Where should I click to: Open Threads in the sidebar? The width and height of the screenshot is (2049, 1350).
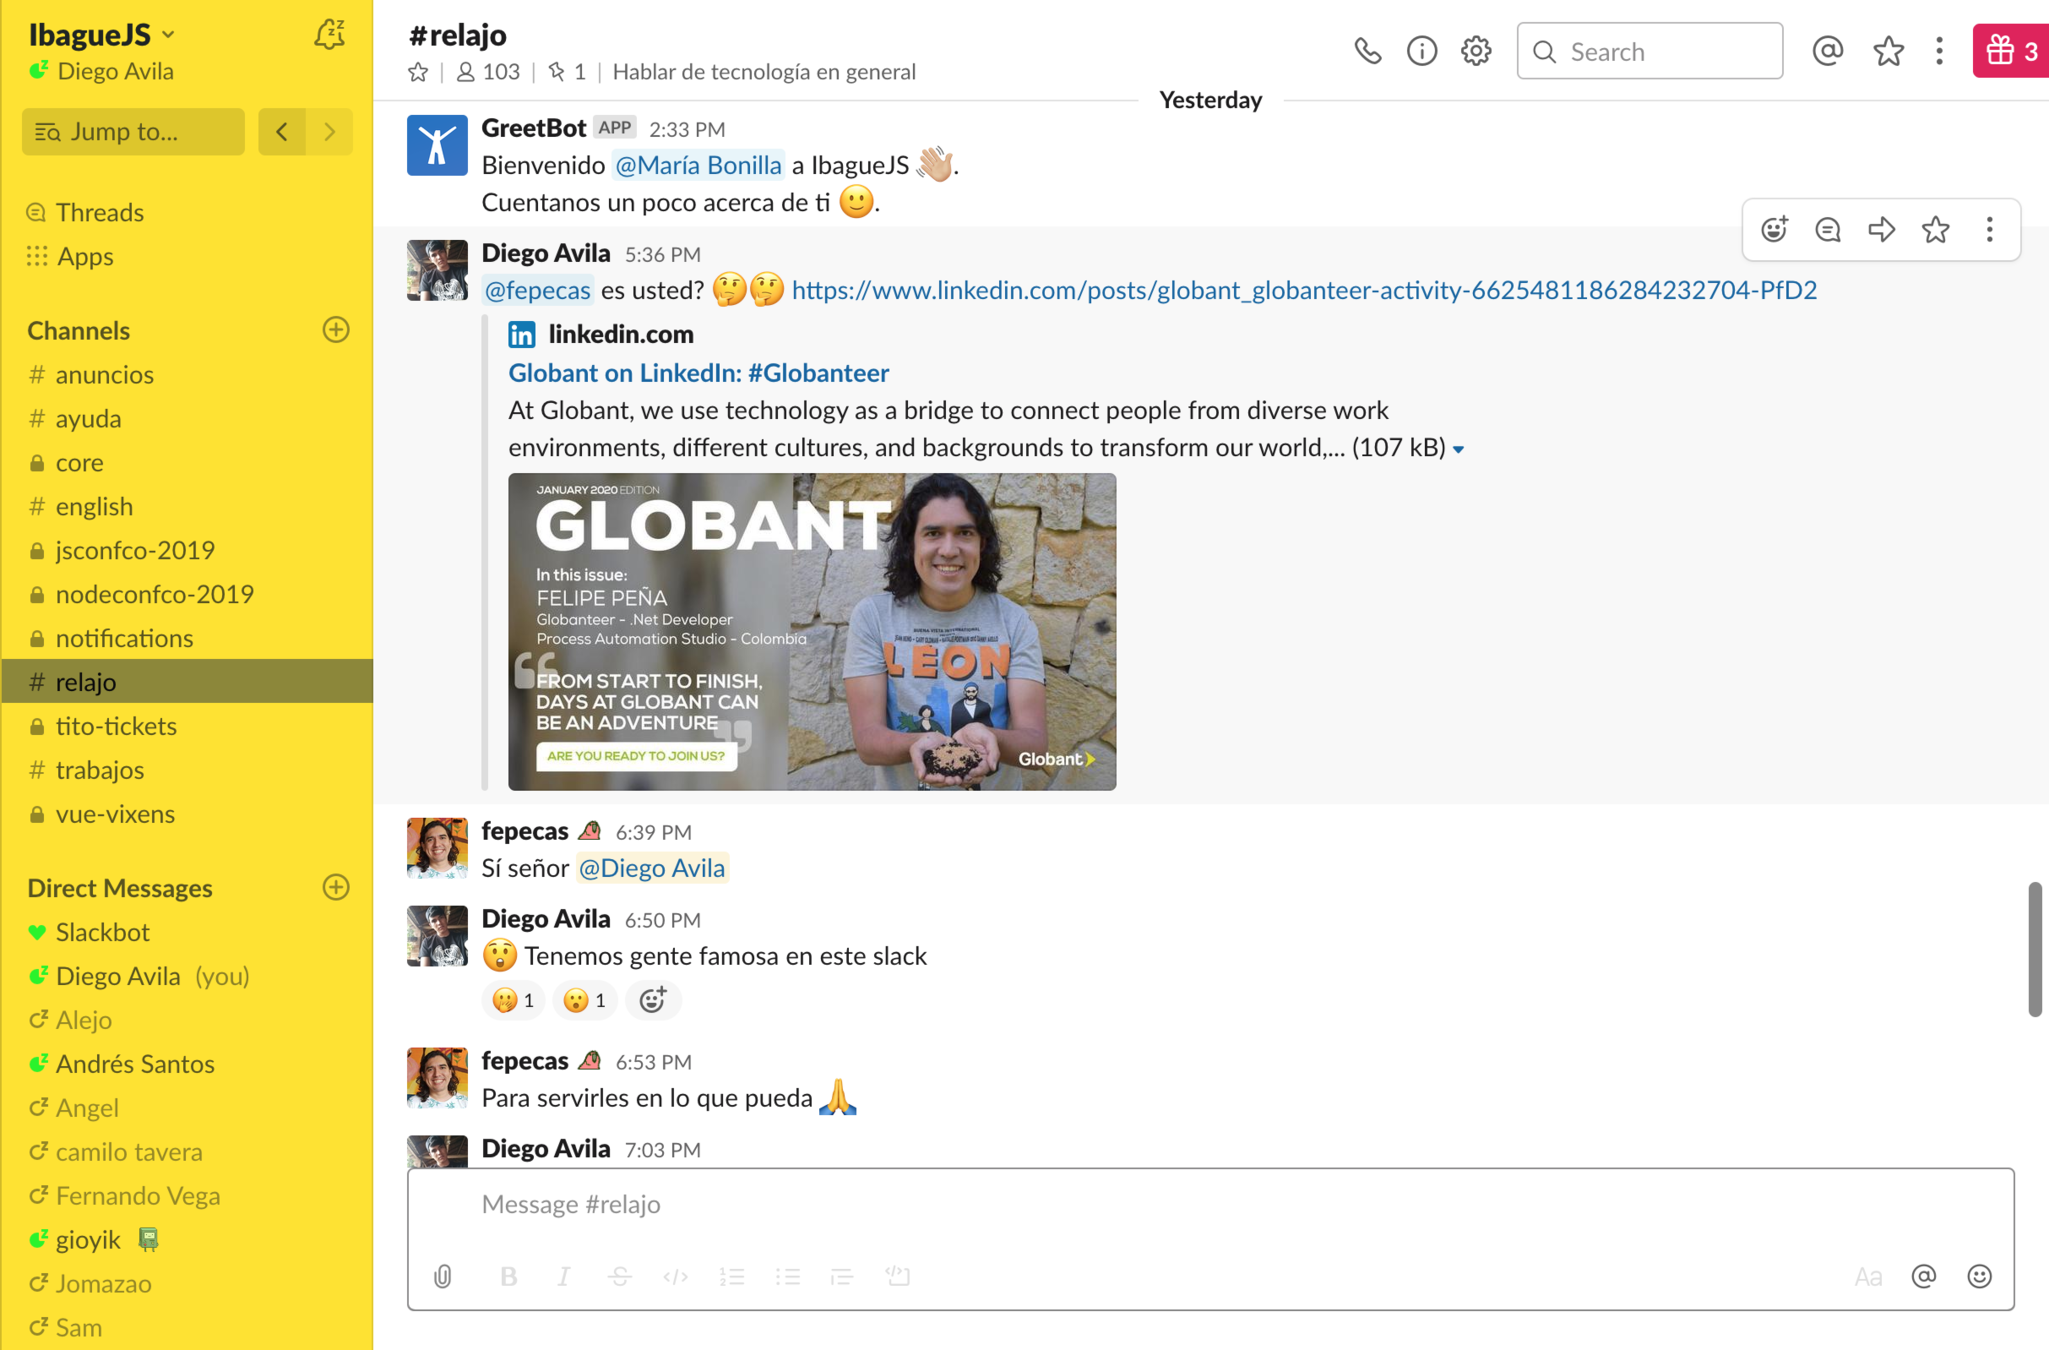point(99,212)
